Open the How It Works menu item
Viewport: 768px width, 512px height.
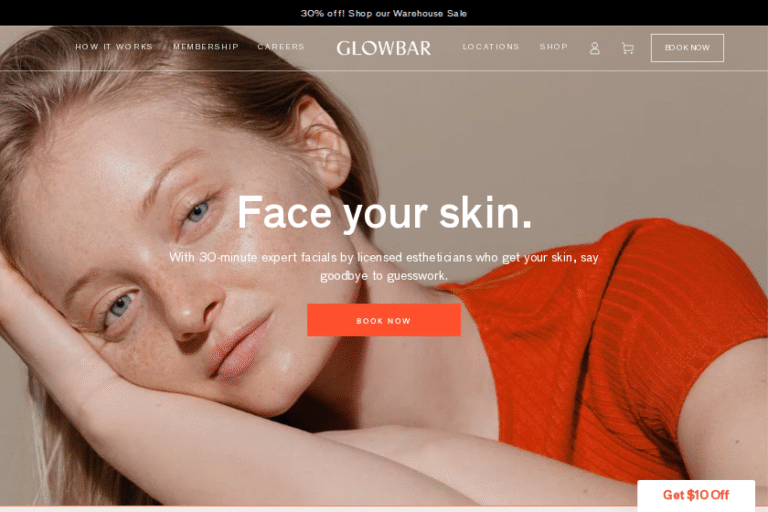click(x=114, y=47)
